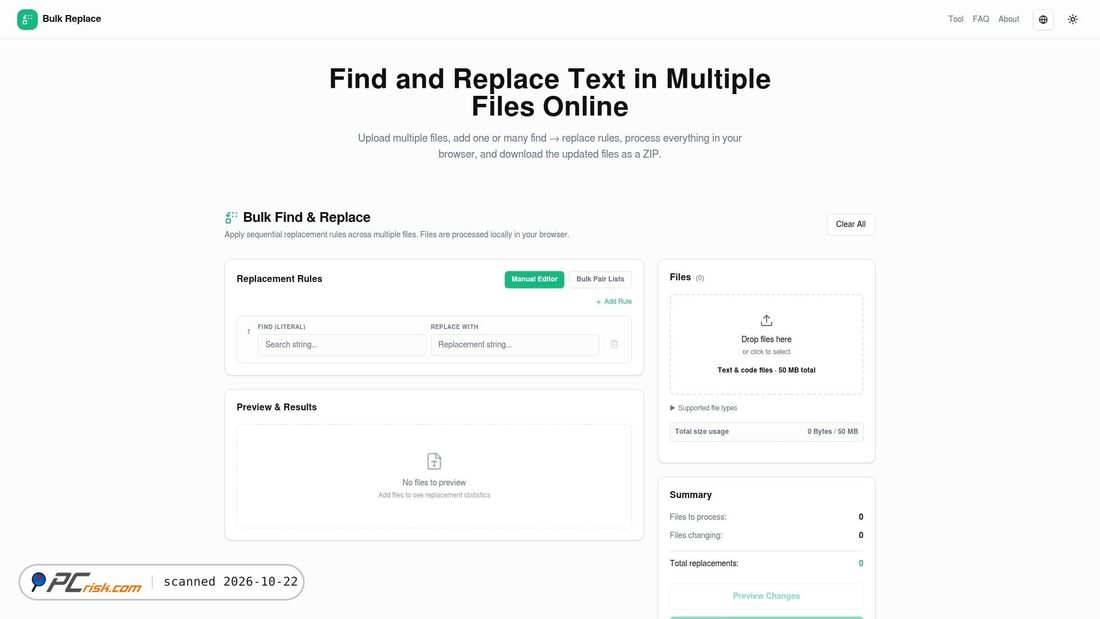Toggle the light/dark theme sun icon
1100x619 pixels.
point(1073,20)
